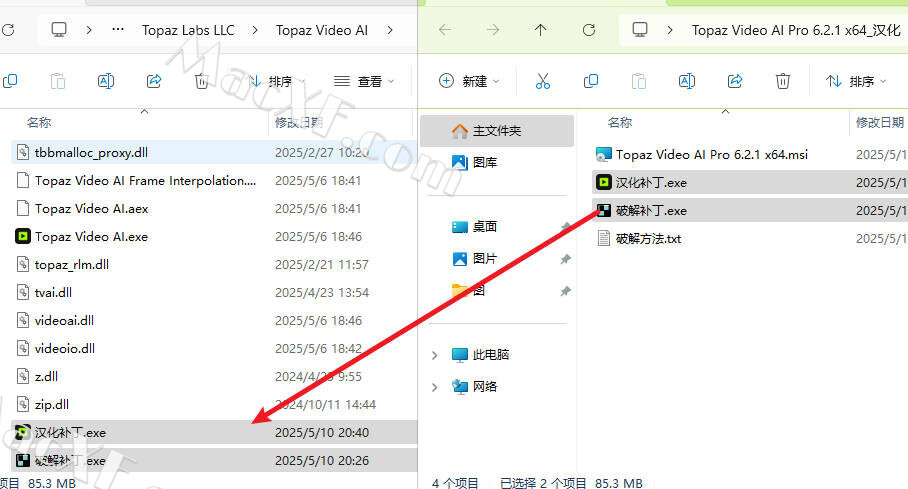
Task: Select 破解补丁.exe in right window
Action: pyautogui.click(x=750, y=210)
